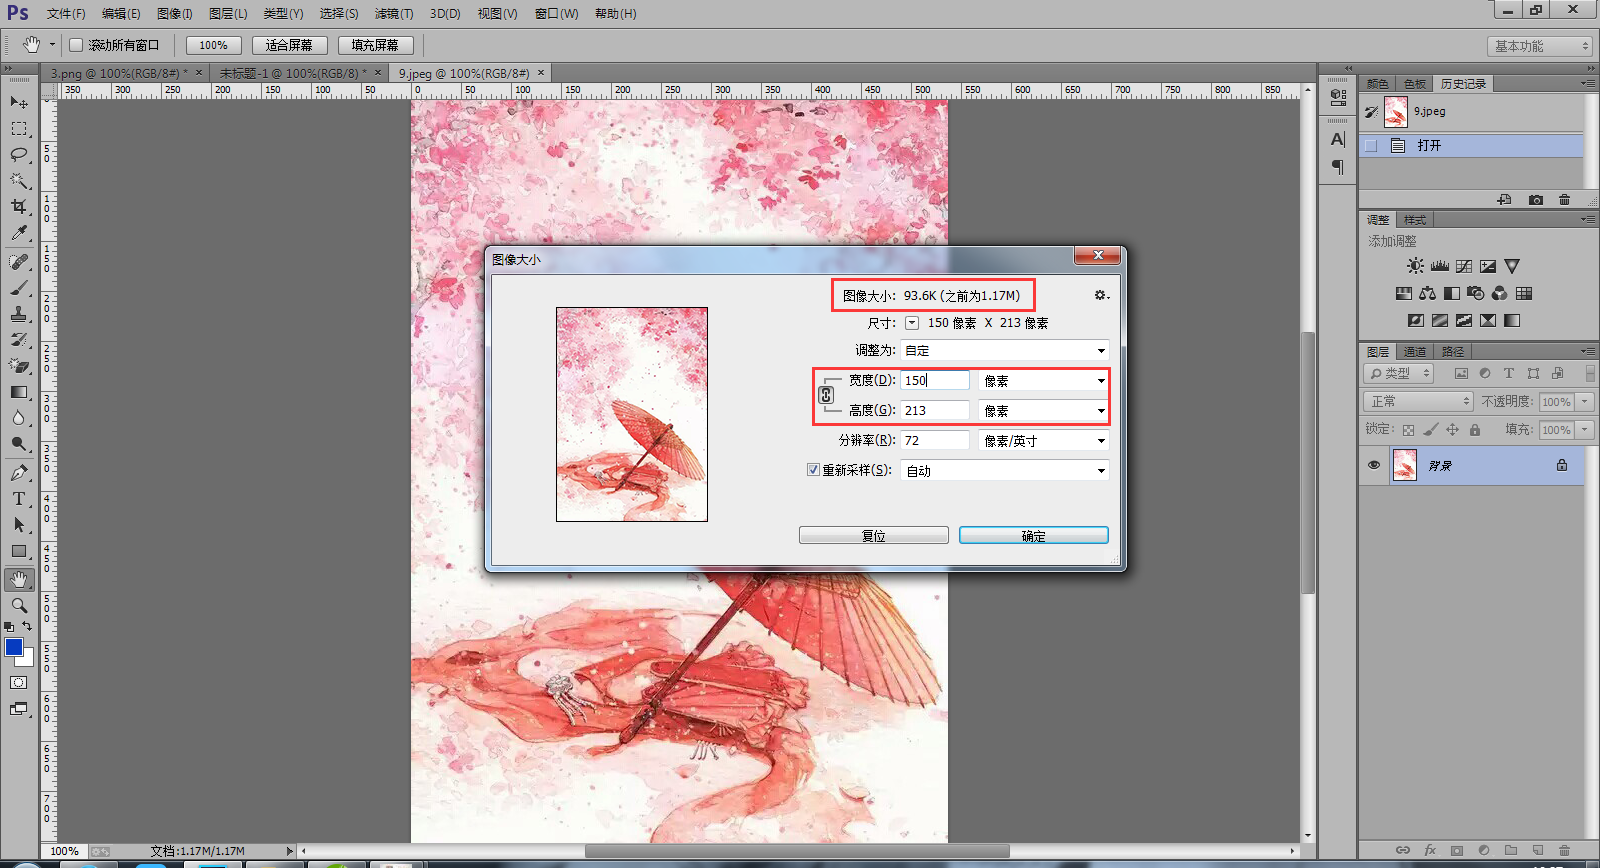
Task: Add a Color Balance adjustment
Action: click(1428, 293)
